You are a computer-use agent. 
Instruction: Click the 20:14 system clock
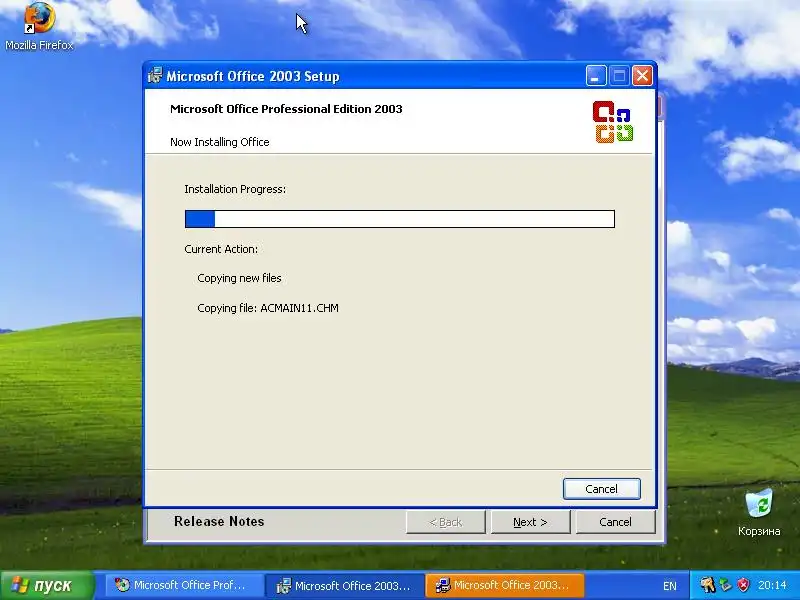[x=772, y=585]
